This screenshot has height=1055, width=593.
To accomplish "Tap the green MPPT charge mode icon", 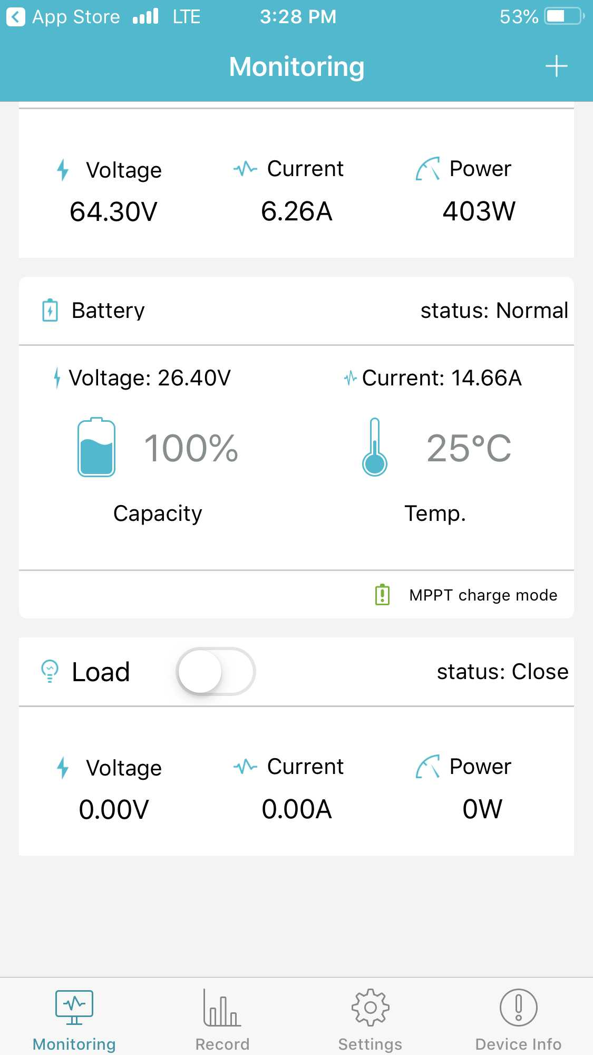I will pyautogui.click(x=382, y=595).
